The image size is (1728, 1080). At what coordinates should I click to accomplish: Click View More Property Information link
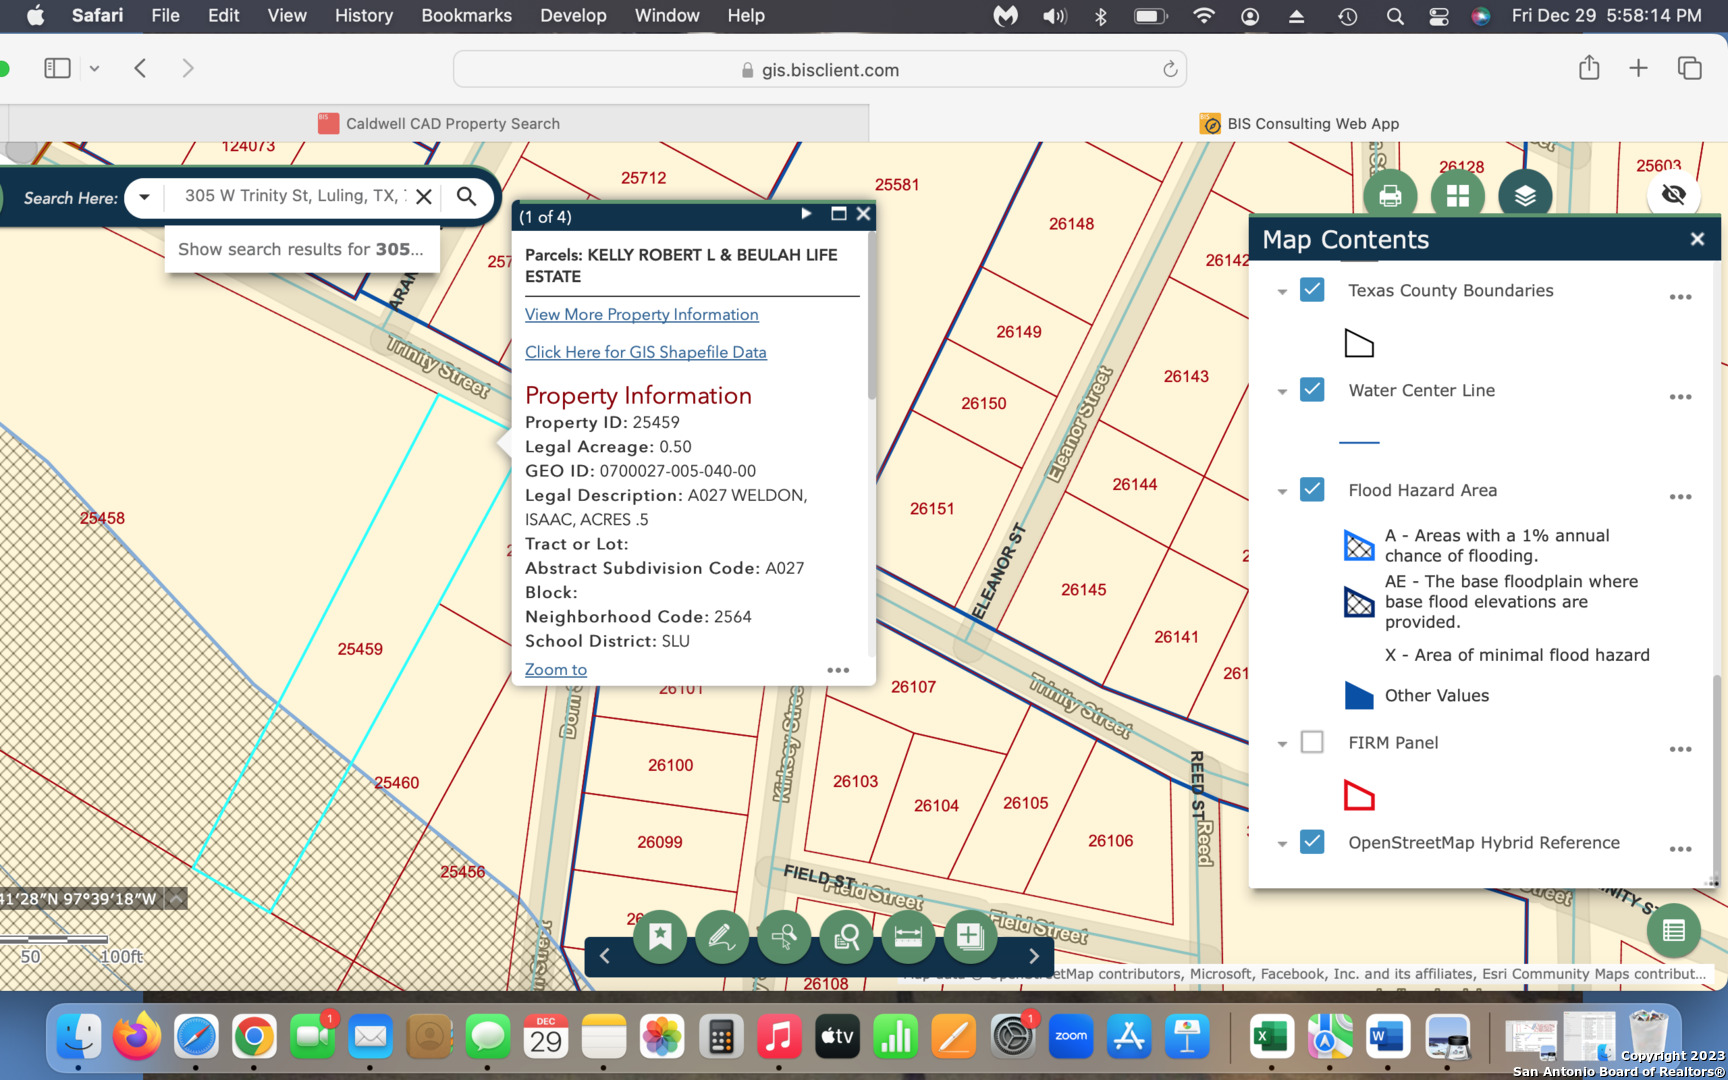641,314
